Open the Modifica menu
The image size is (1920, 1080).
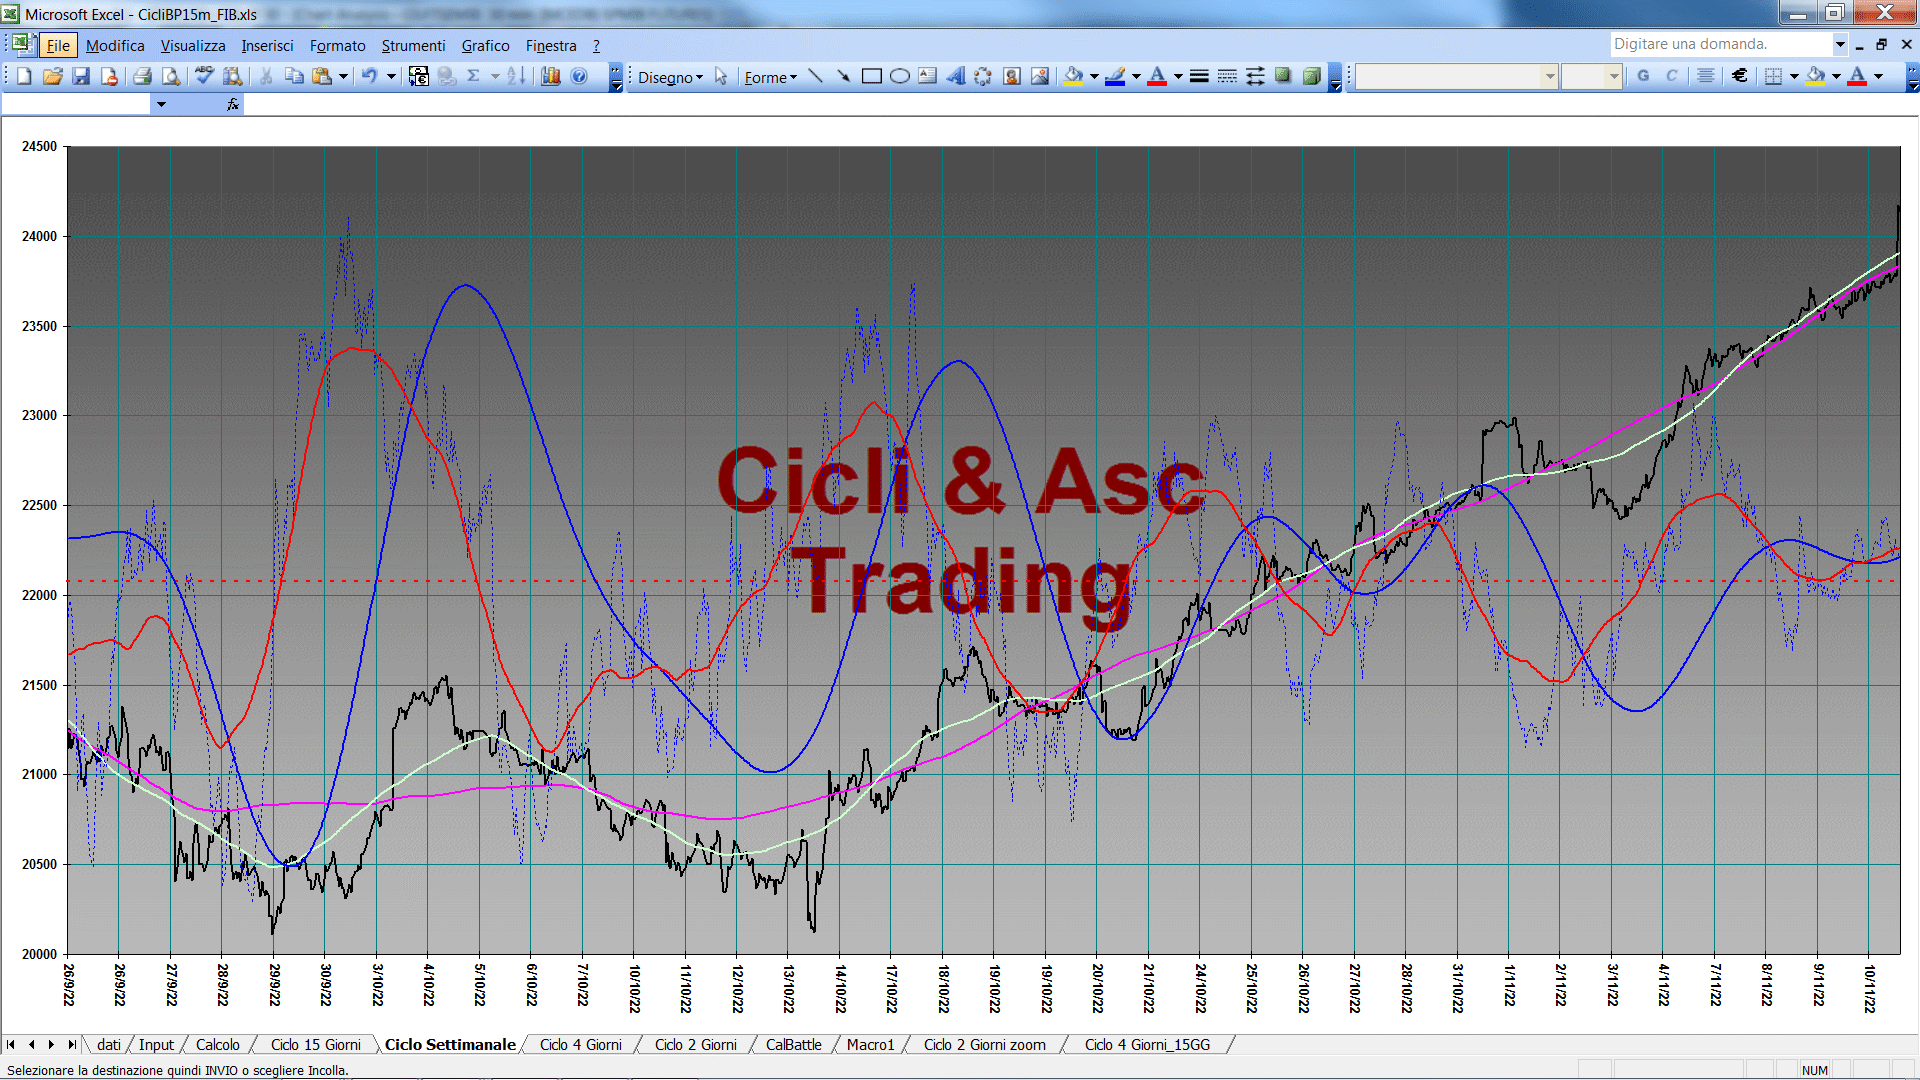[115, 45]
